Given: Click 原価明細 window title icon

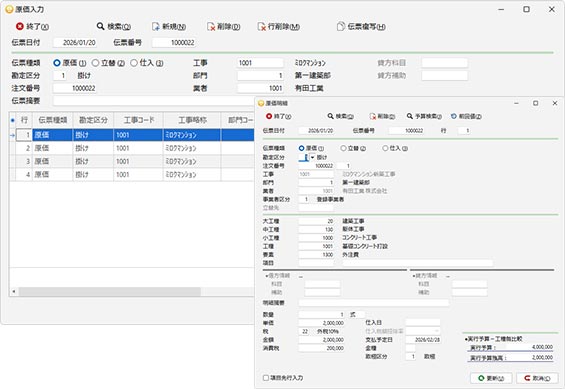Looking at the screenshot, I should [x=261, y=103].
